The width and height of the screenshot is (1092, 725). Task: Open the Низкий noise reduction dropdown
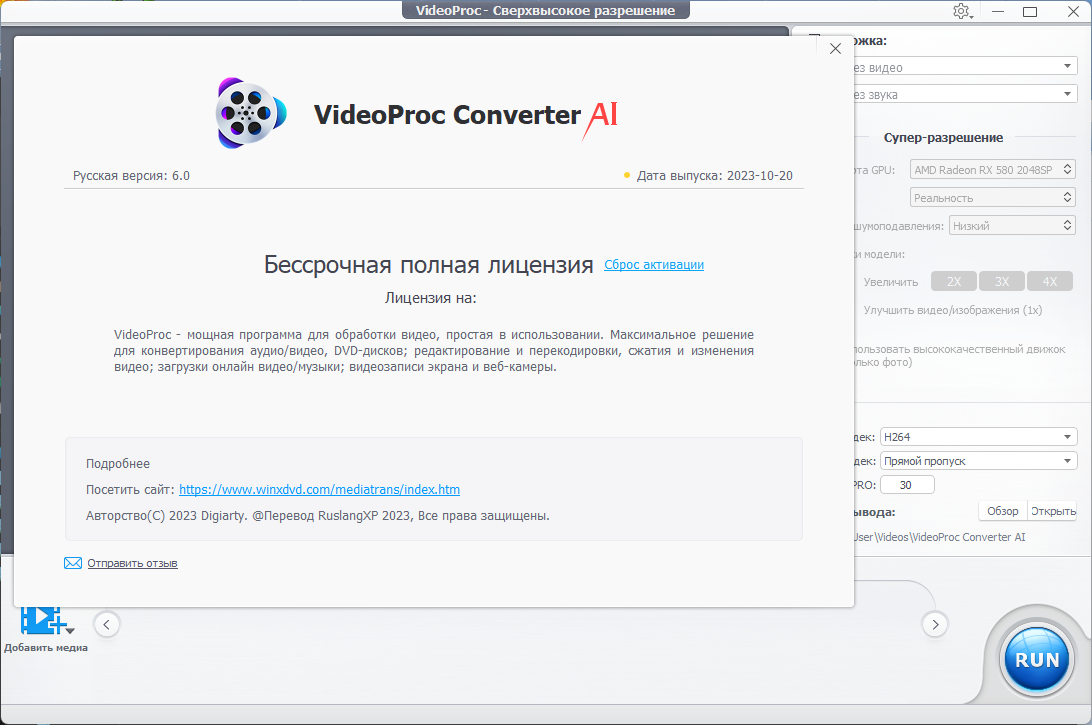click(1011, 226)
